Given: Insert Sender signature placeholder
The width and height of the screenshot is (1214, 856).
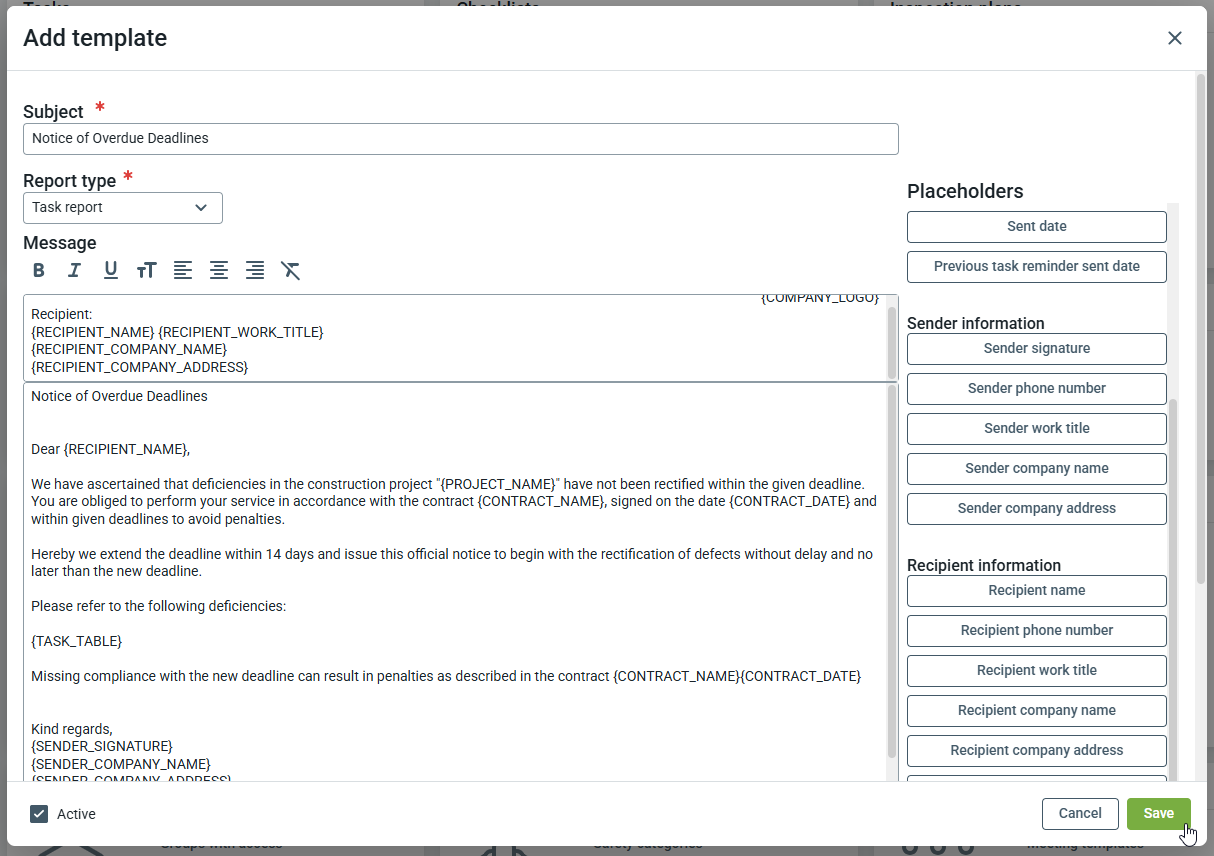Looking at the screenshot, I should coord(1036,349).
